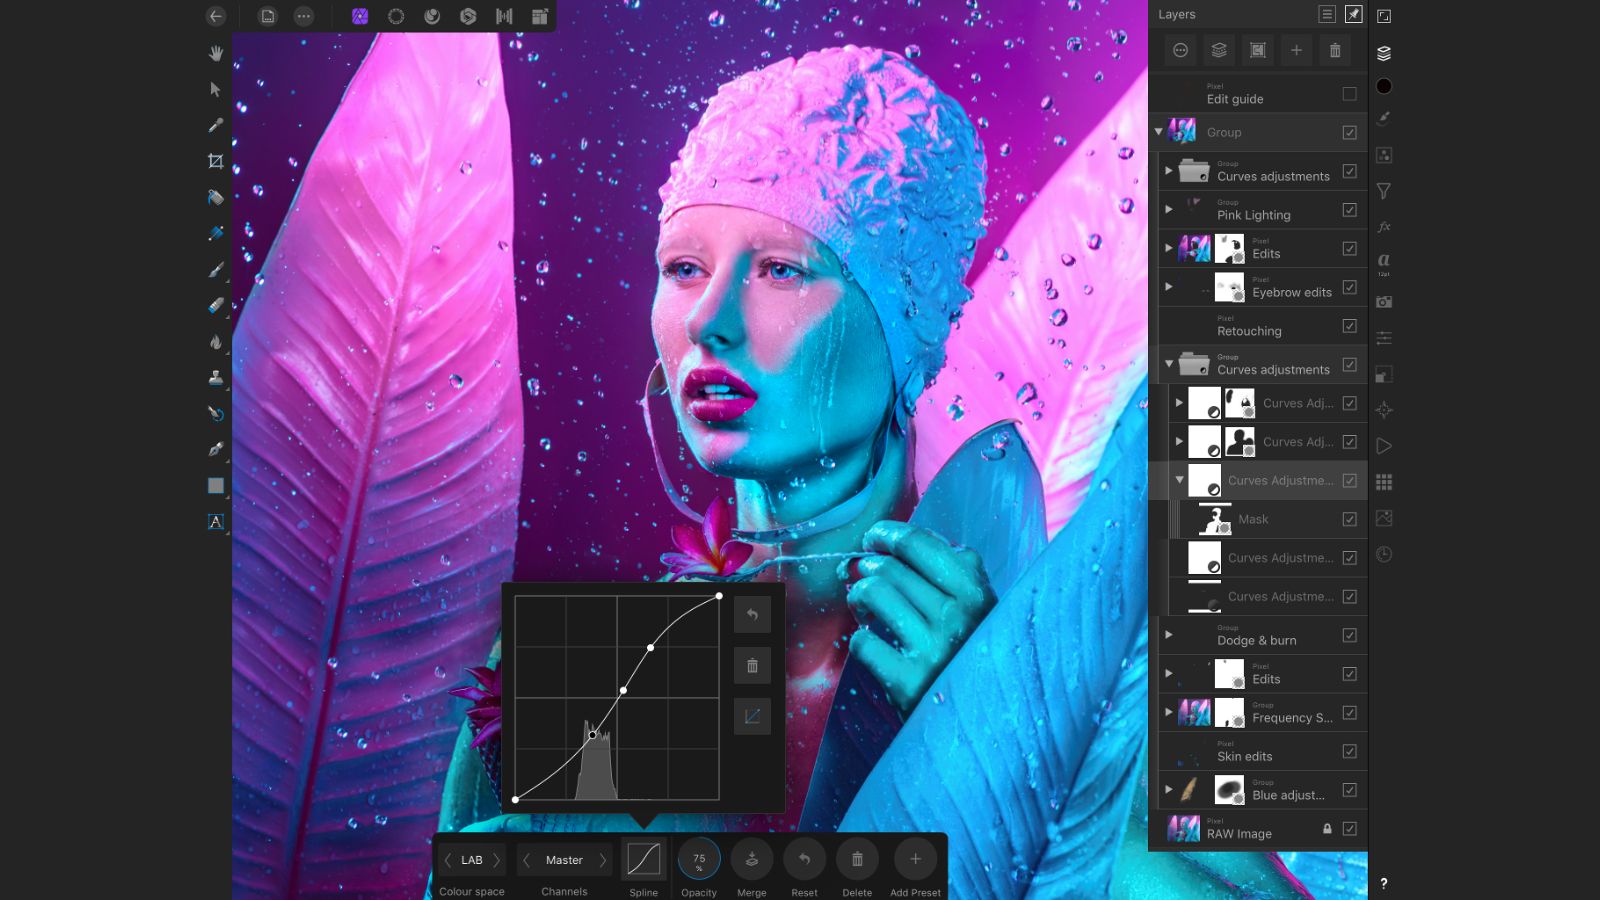1600x900 pixels.
Task: Open the Channels selector showing Master
Action: 564,860
